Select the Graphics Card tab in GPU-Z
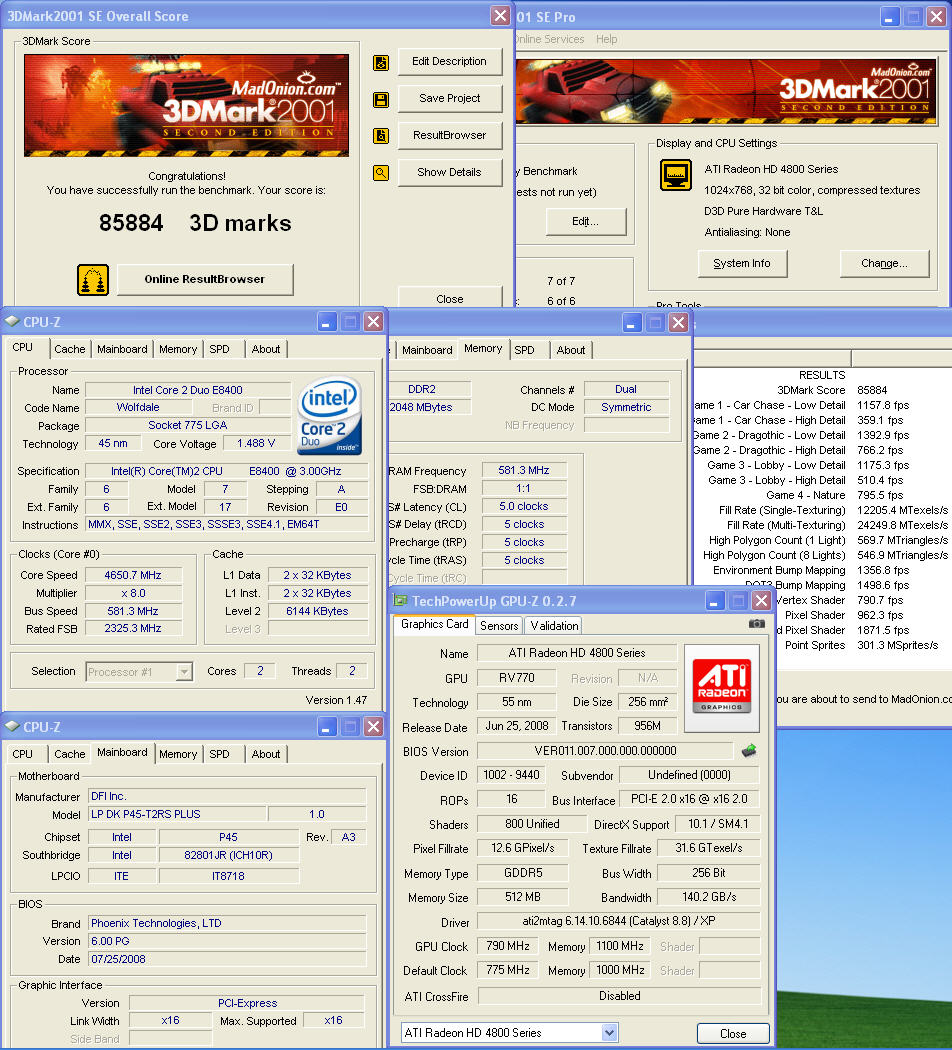Viewport: 952px width, 1050px height. click(434, 624)
